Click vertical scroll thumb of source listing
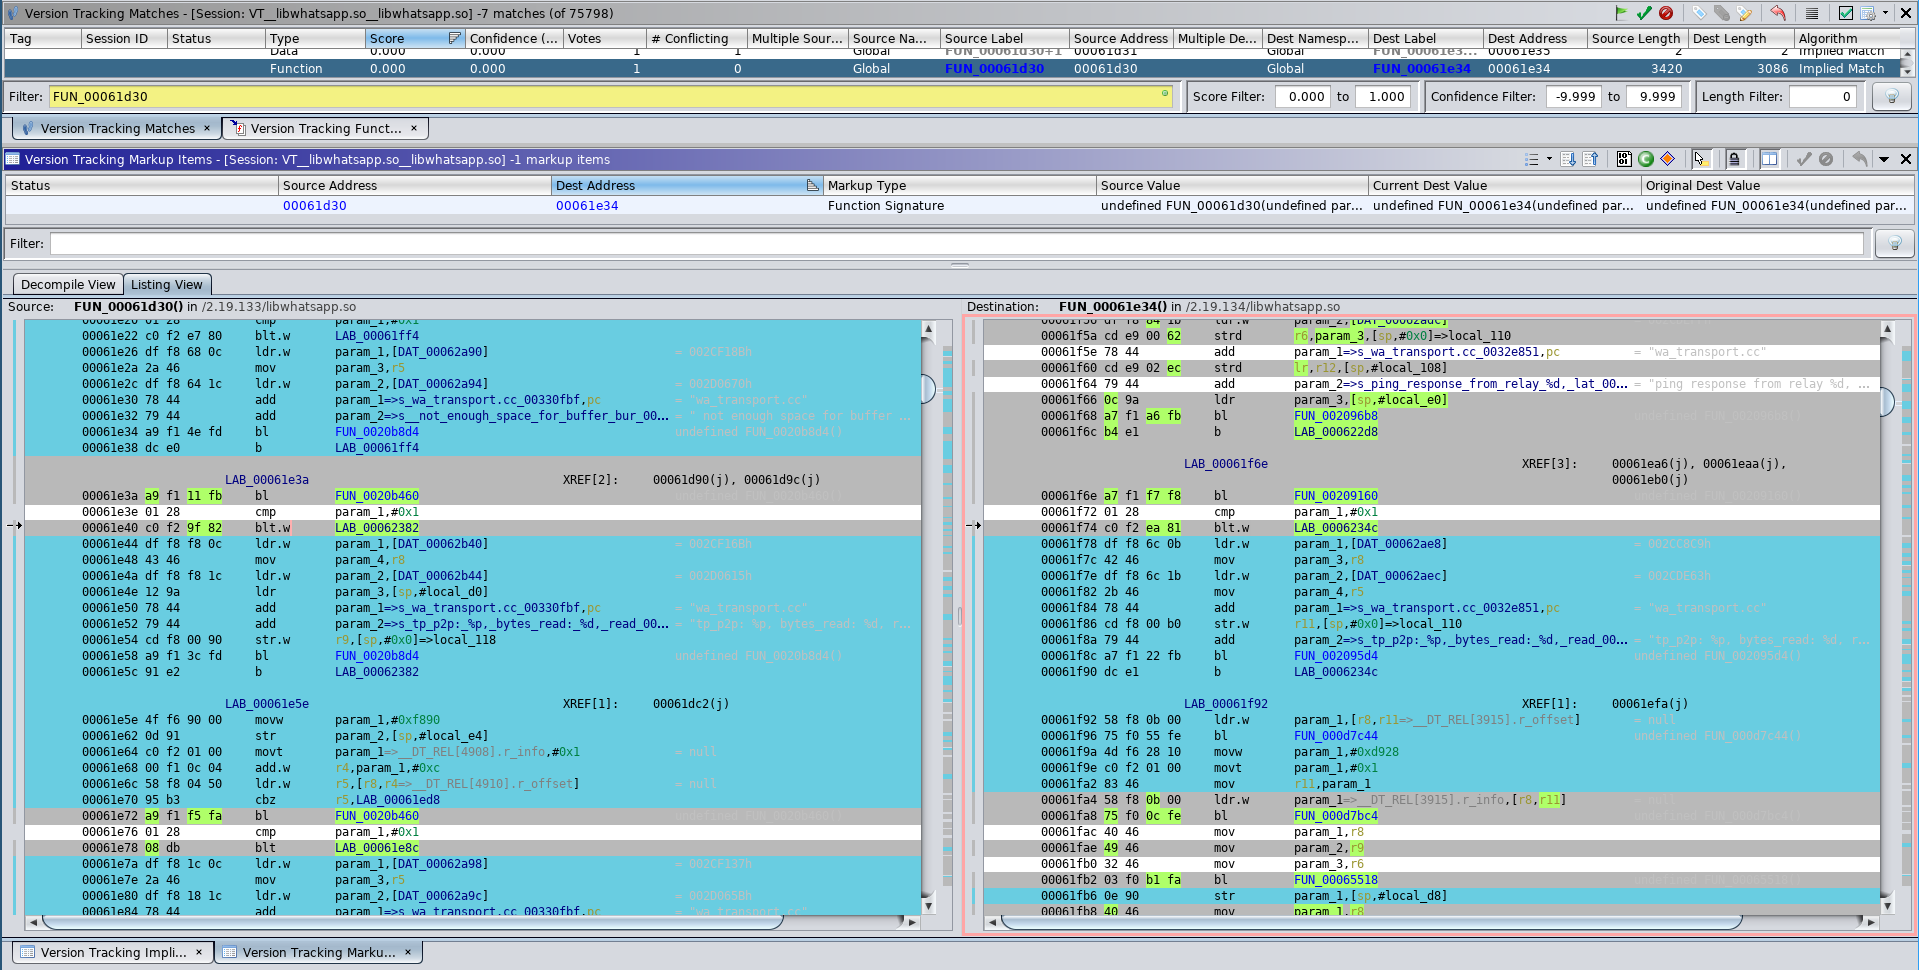This screenshot has width=1919, height=970. pos(928,388)
